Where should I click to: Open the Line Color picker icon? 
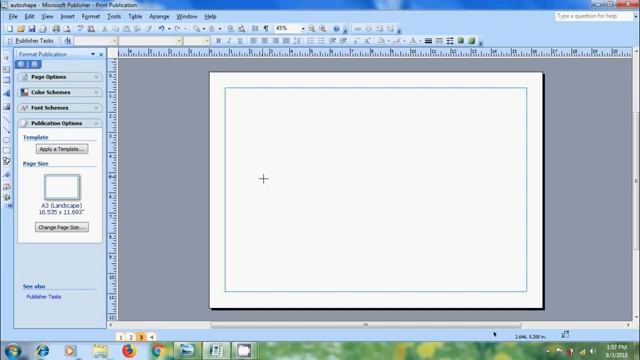[x=396, y=41]
